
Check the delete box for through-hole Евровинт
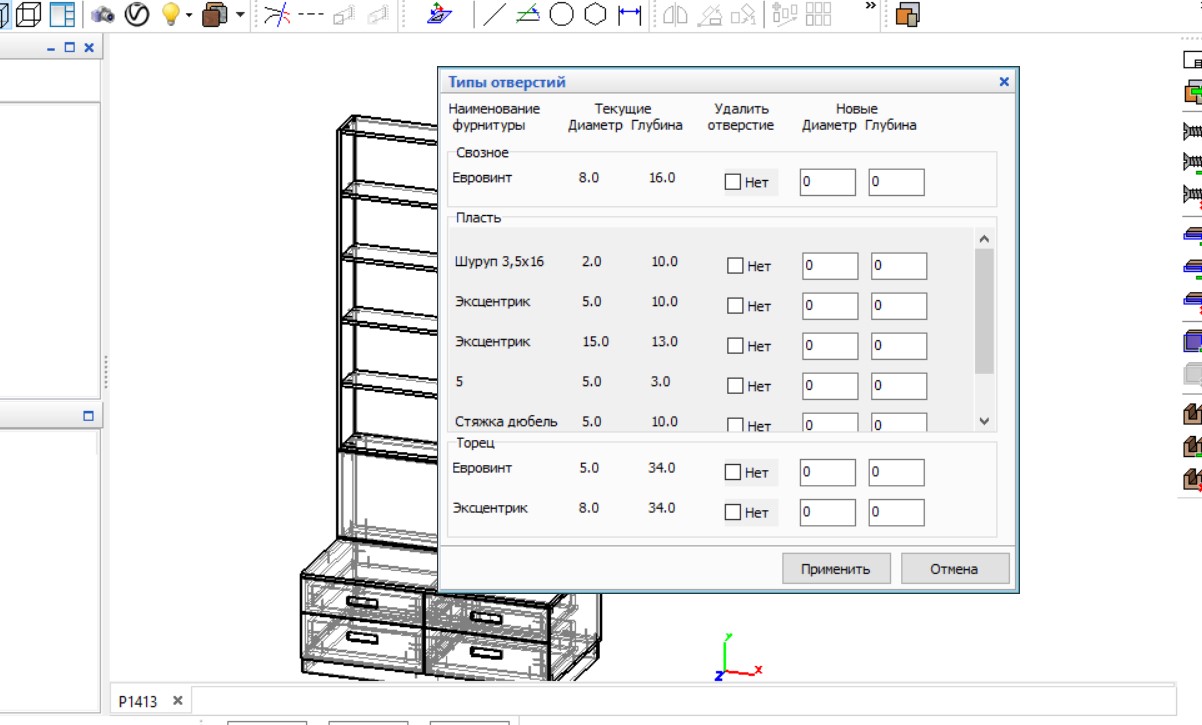tap(733, 183)
